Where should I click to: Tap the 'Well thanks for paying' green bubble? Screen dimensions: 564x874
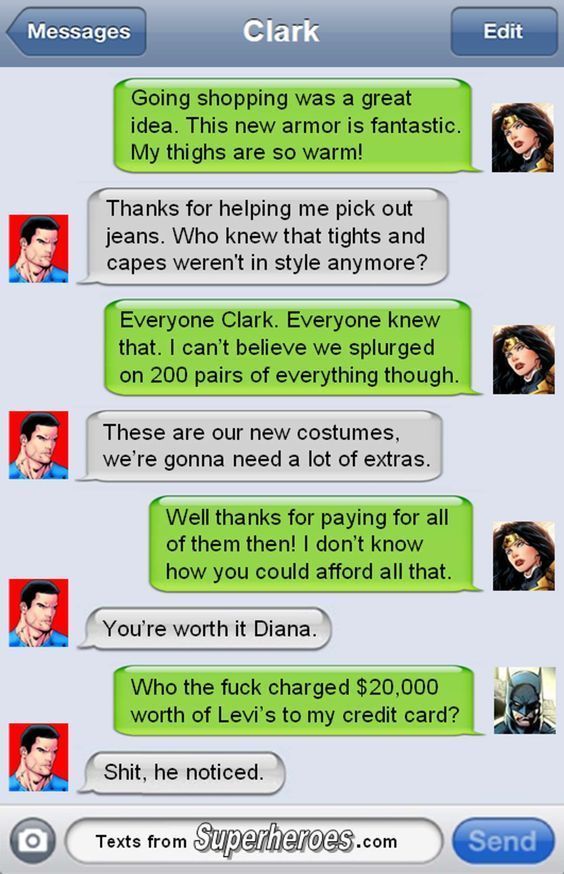tap(315, 544)
